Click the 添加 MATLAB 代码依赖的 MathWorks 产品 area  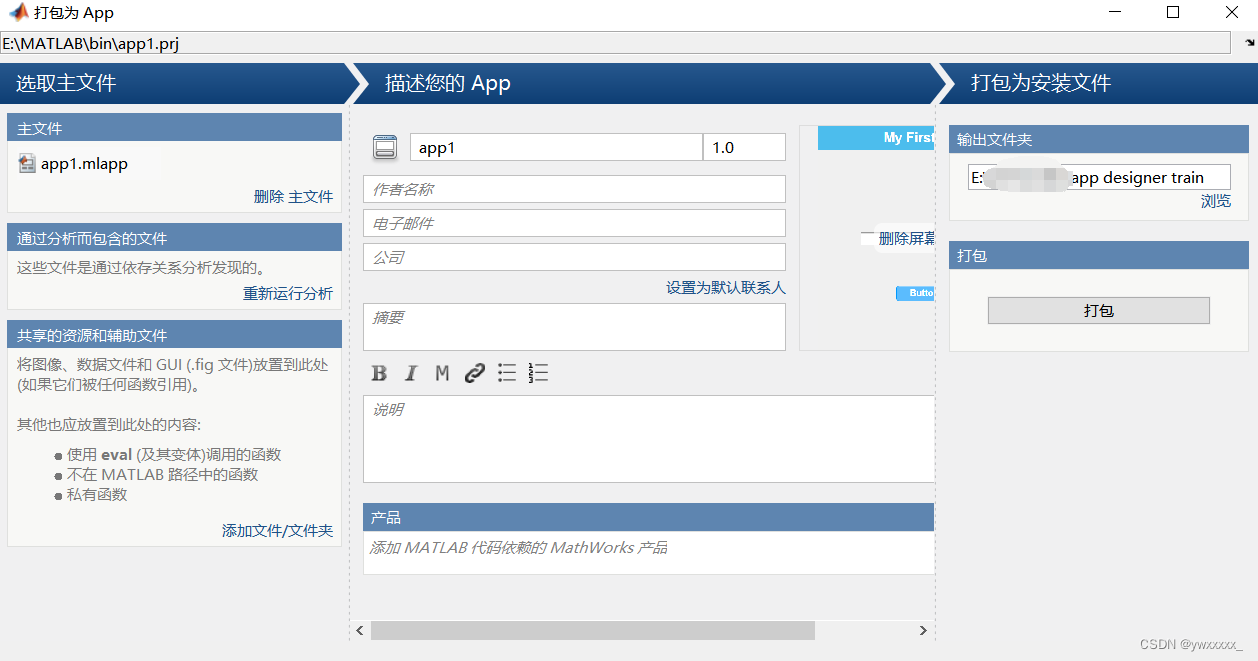(648, 553)
